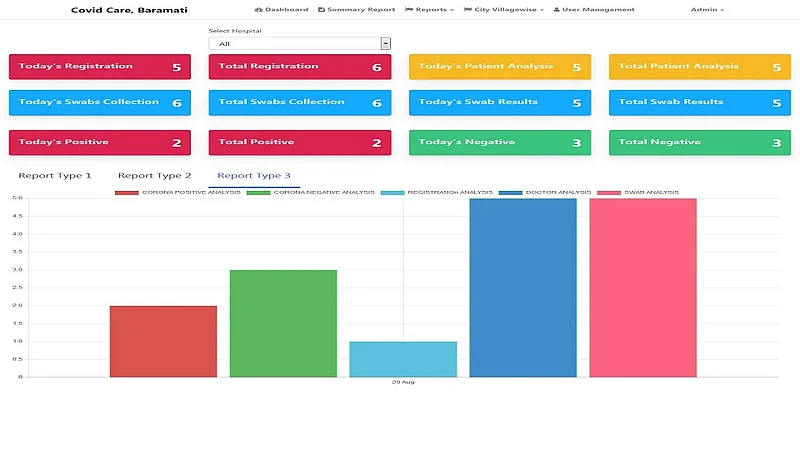Toggle Corona Negative Analysis legend swatch
Image resolution: width=800 pixels, height=450 pixels.
pos(258,193)
